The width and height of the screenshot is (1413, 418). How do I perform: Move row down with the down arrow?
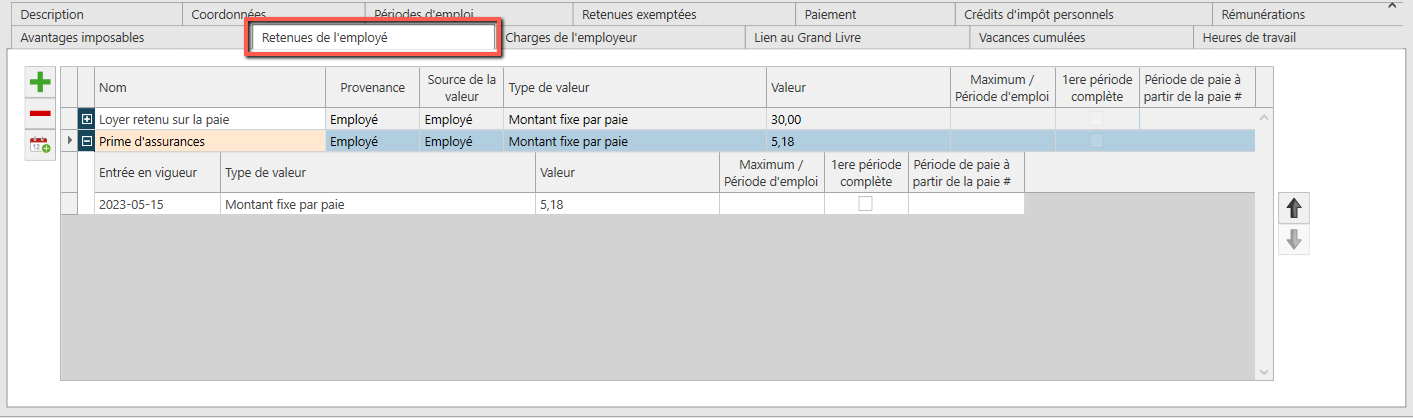1294,240
